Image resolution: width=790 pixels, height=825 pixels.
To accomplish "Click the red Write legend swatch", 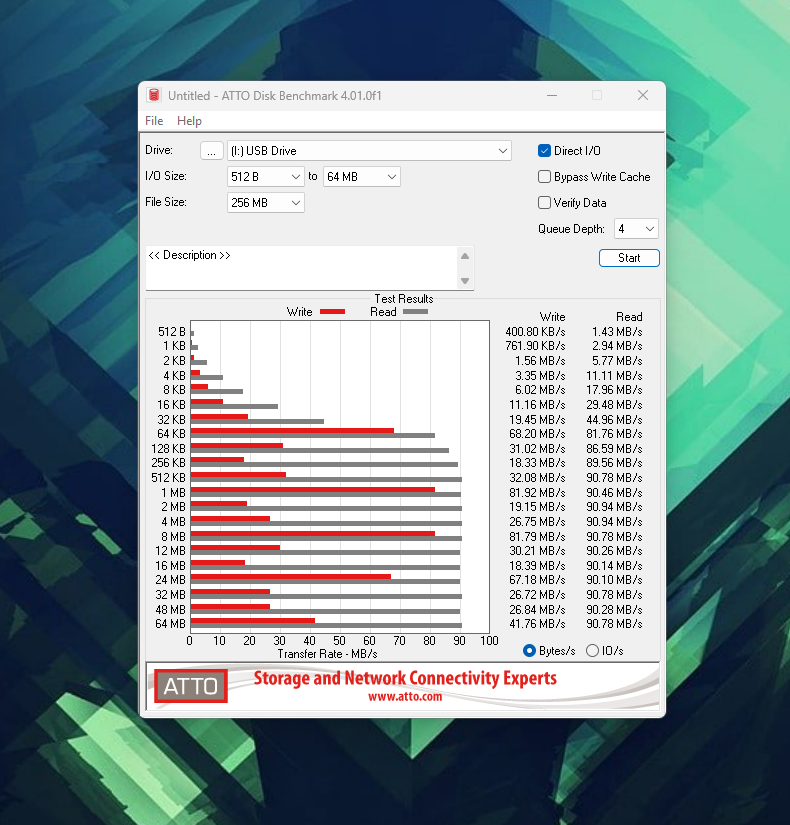I will coord(332,311).
